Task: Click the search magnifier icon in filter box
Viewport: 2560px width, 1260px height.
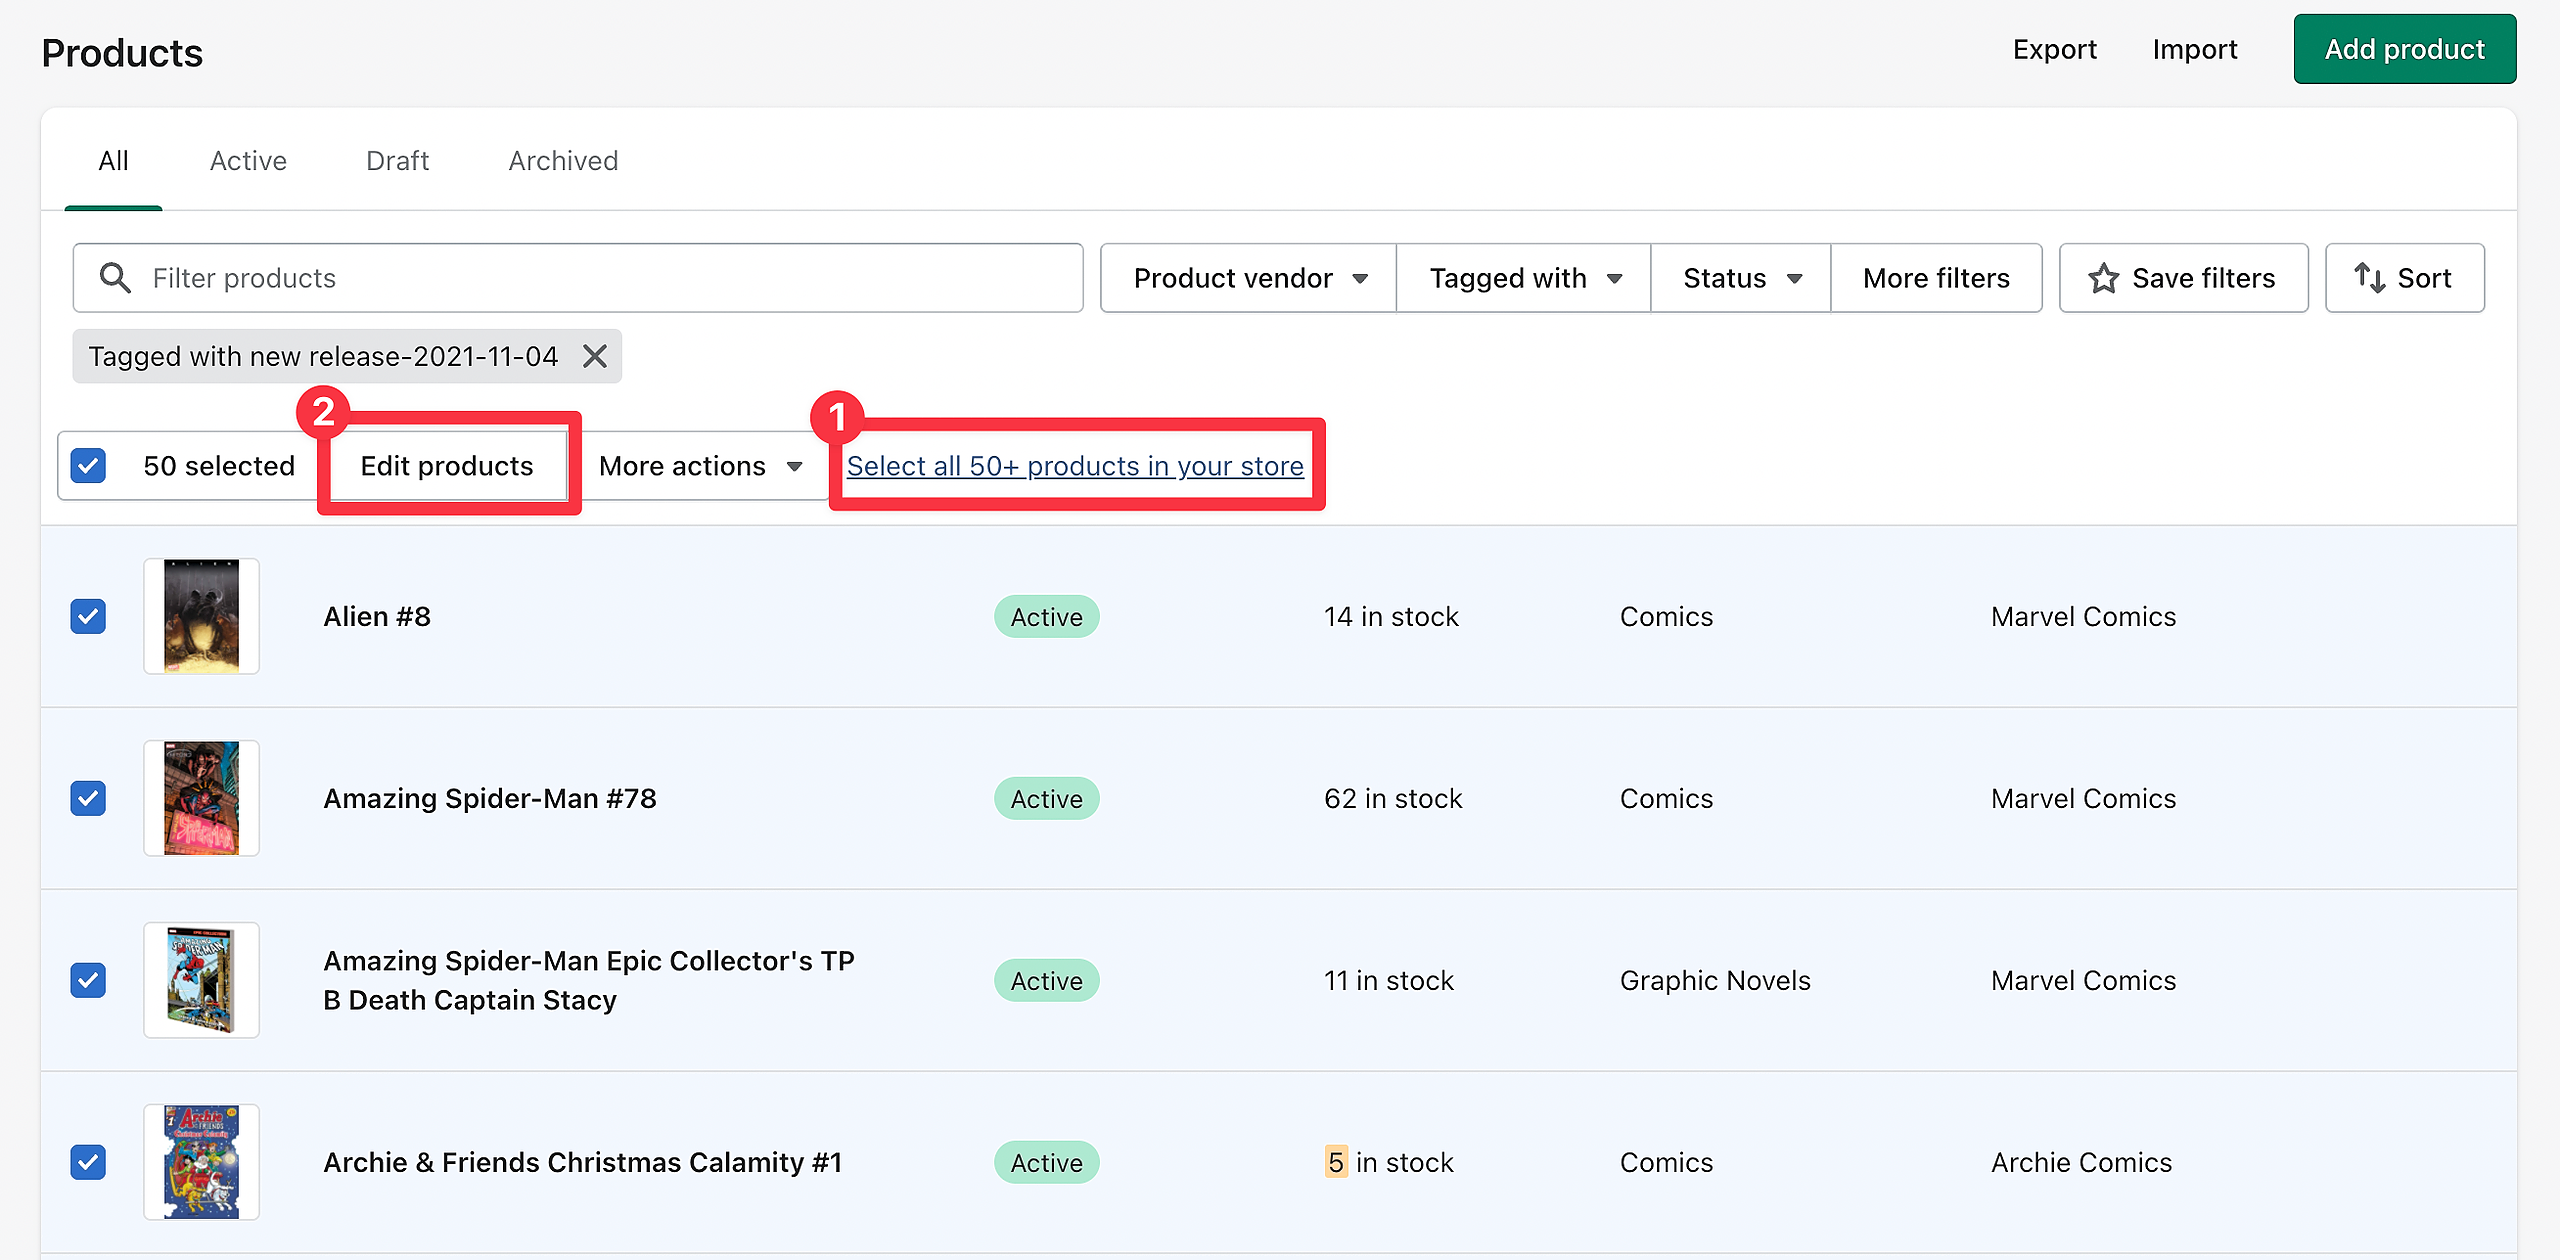Action: pos(116,278)
